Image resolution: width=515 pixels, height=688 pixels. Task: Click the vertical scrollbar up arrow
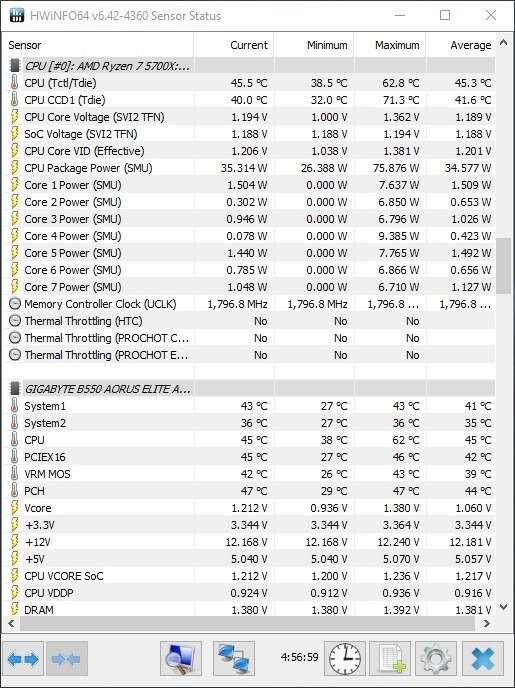pyautogui.click(x=504, y=43)
